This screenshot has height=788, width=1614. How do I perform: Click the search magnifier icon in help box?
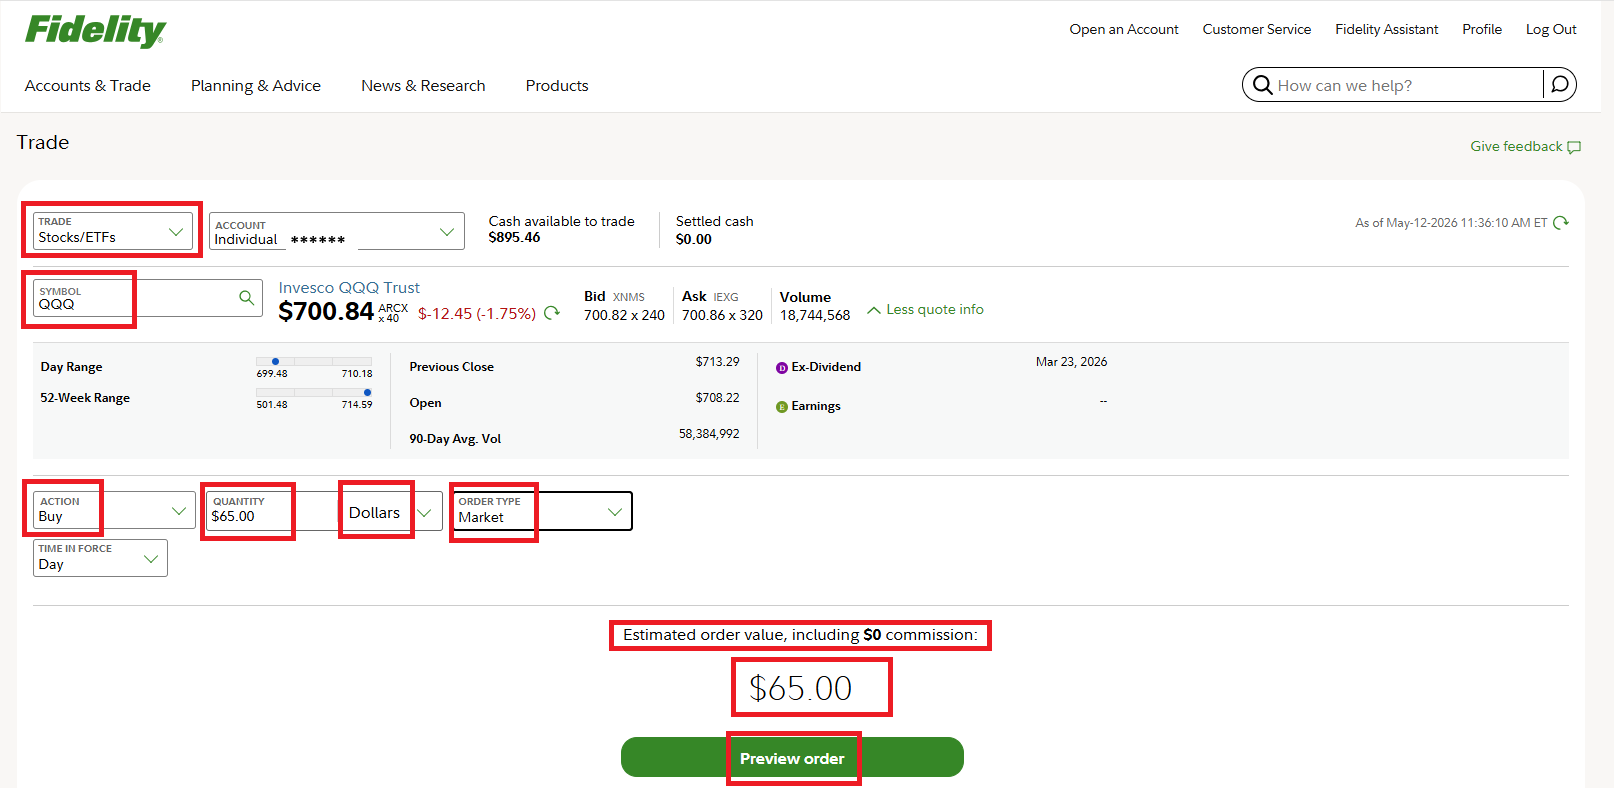pyautogui.click(x=1263, y=85)
